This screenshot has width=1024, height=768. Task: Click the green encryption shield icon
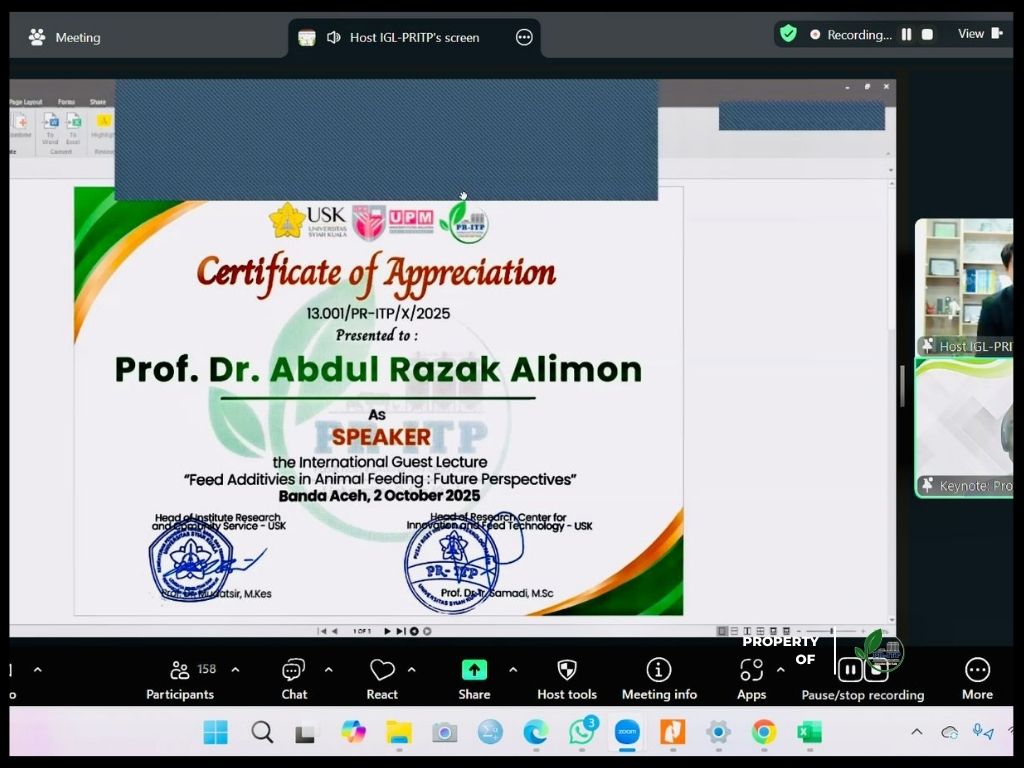pyautogui.click(x=788, y=34)
